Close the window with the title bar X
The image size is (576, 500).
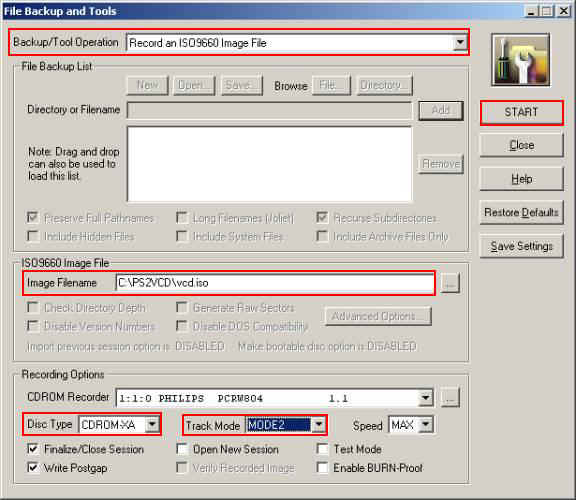click(564, 11)
